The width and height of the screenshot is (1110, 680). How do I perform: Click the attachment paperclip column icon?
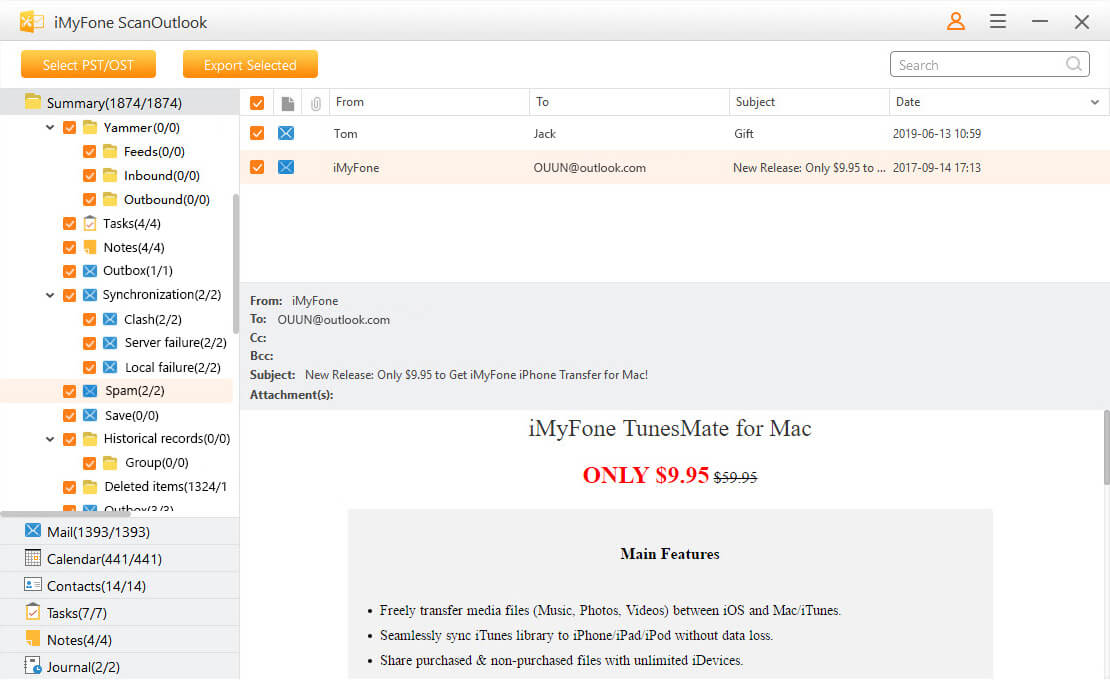314,102
